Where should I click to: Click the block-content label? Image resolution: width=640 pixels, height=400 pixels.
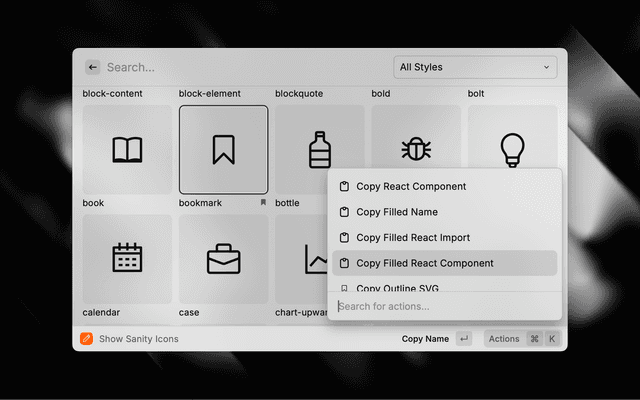tap(112, 93)
